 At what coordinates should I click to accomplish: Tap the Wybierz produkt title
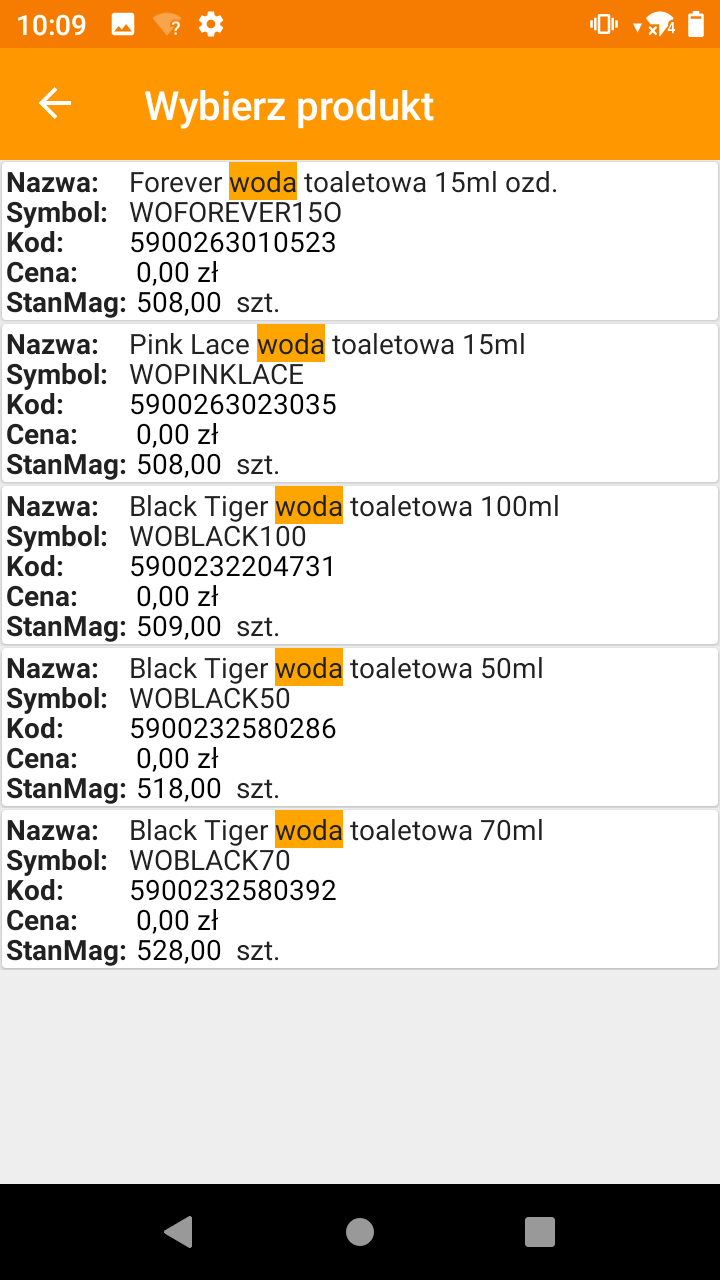[x=290, y=105]
